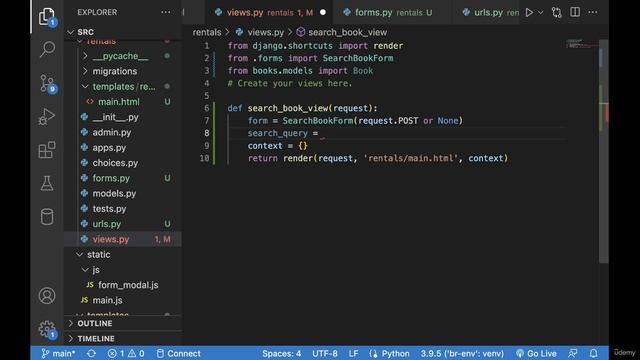Expand the OUTLINE section
Image resolution: width=640 pixels, height=360 pixels.
pyautogui.click(x=122, y=323)
